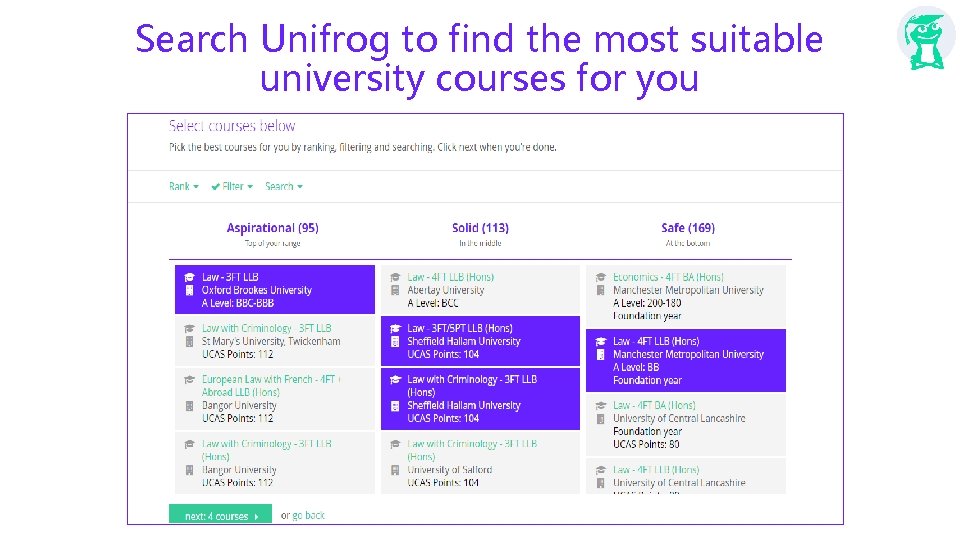
Task: Click building icon beside Abertay University
Action: [x=396, y=290]
